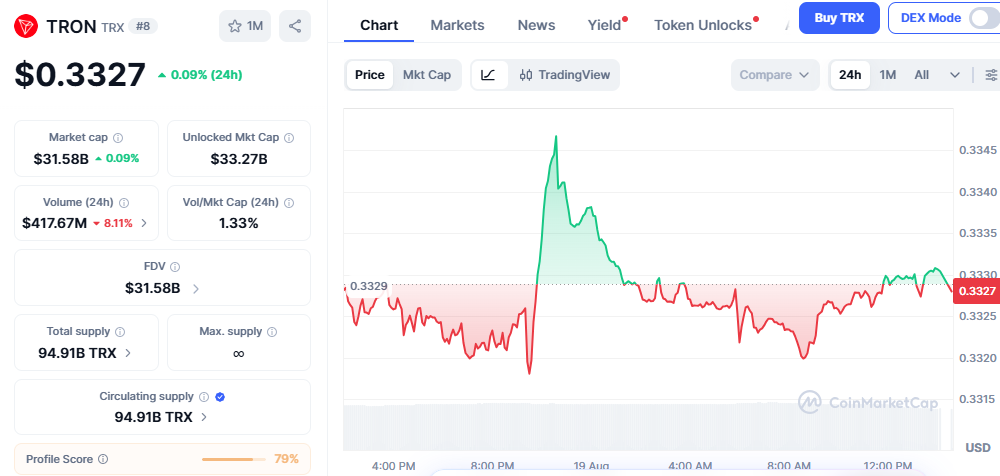Click the infinity Max. supply value
Viewport: 1000px width, 476px height.
click(239, 353)
